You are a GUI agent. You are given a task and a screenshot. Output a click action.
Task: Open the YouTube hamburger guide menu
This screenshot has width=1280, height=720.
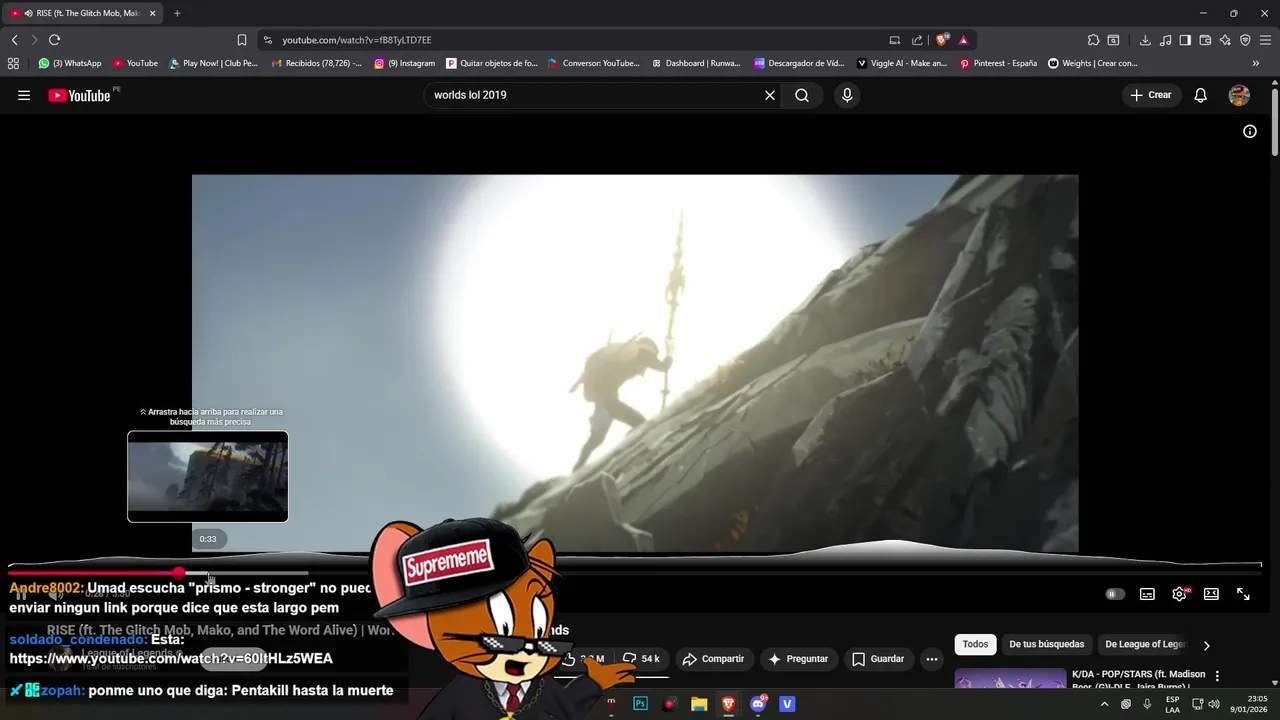pos(24,95)
